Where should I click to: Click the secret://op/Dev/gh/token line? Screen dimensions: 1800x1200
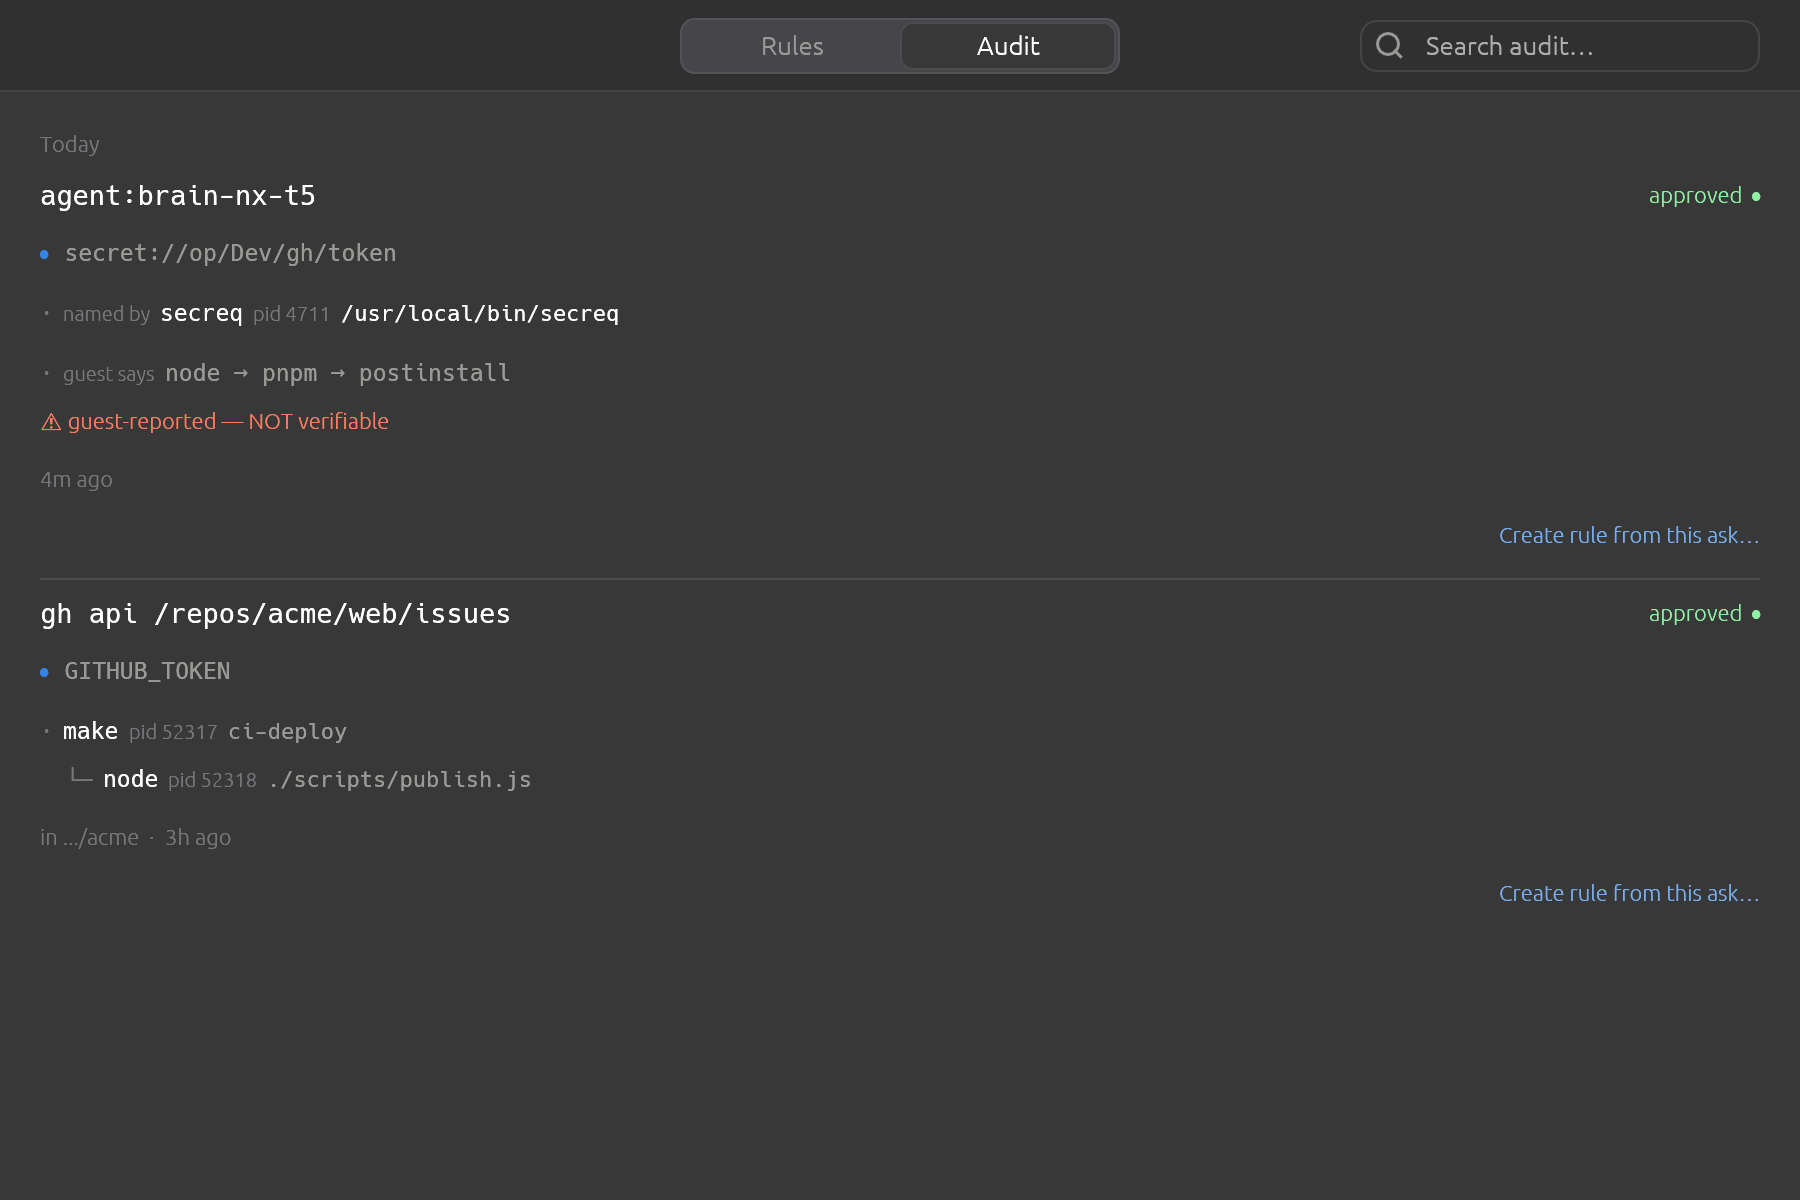[230, 253]
